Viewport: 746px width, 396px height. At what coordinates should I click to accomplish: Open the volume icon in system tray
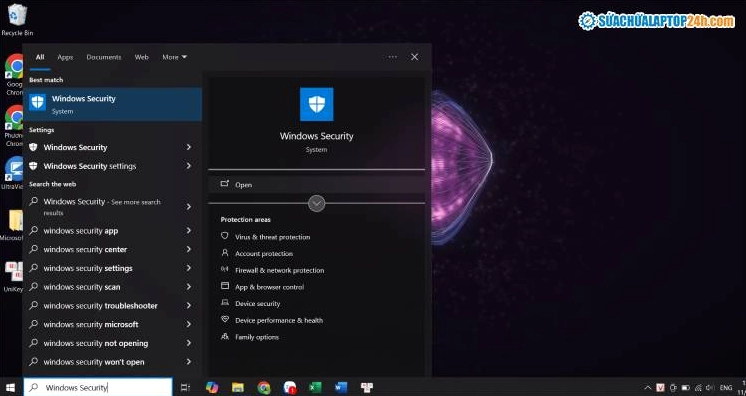[710, 388]
